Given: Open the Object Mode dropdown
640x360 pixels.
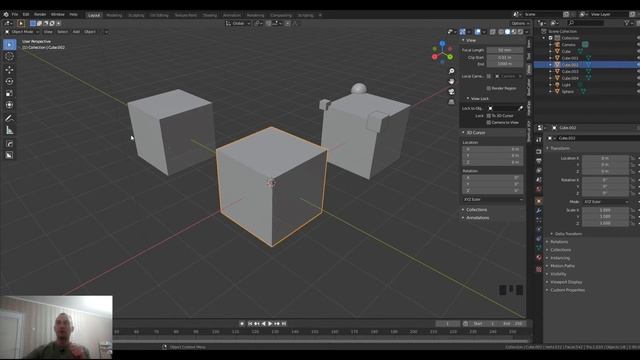Looking at the screenshot, I should pos(22,32).
